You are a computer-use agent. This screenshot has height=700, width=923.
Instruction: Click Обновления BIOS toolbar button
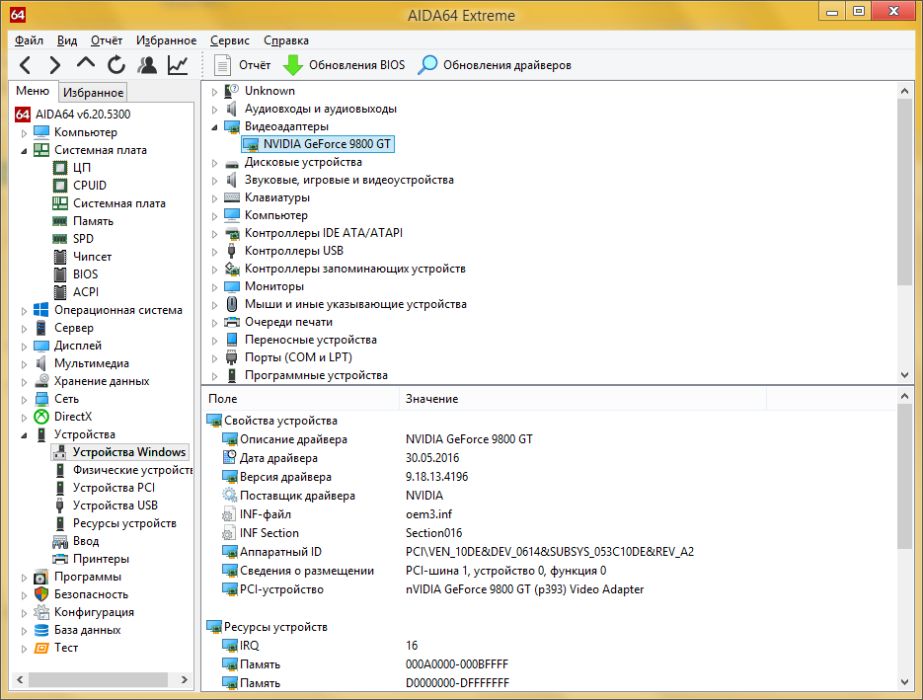(x=344, y=65)
